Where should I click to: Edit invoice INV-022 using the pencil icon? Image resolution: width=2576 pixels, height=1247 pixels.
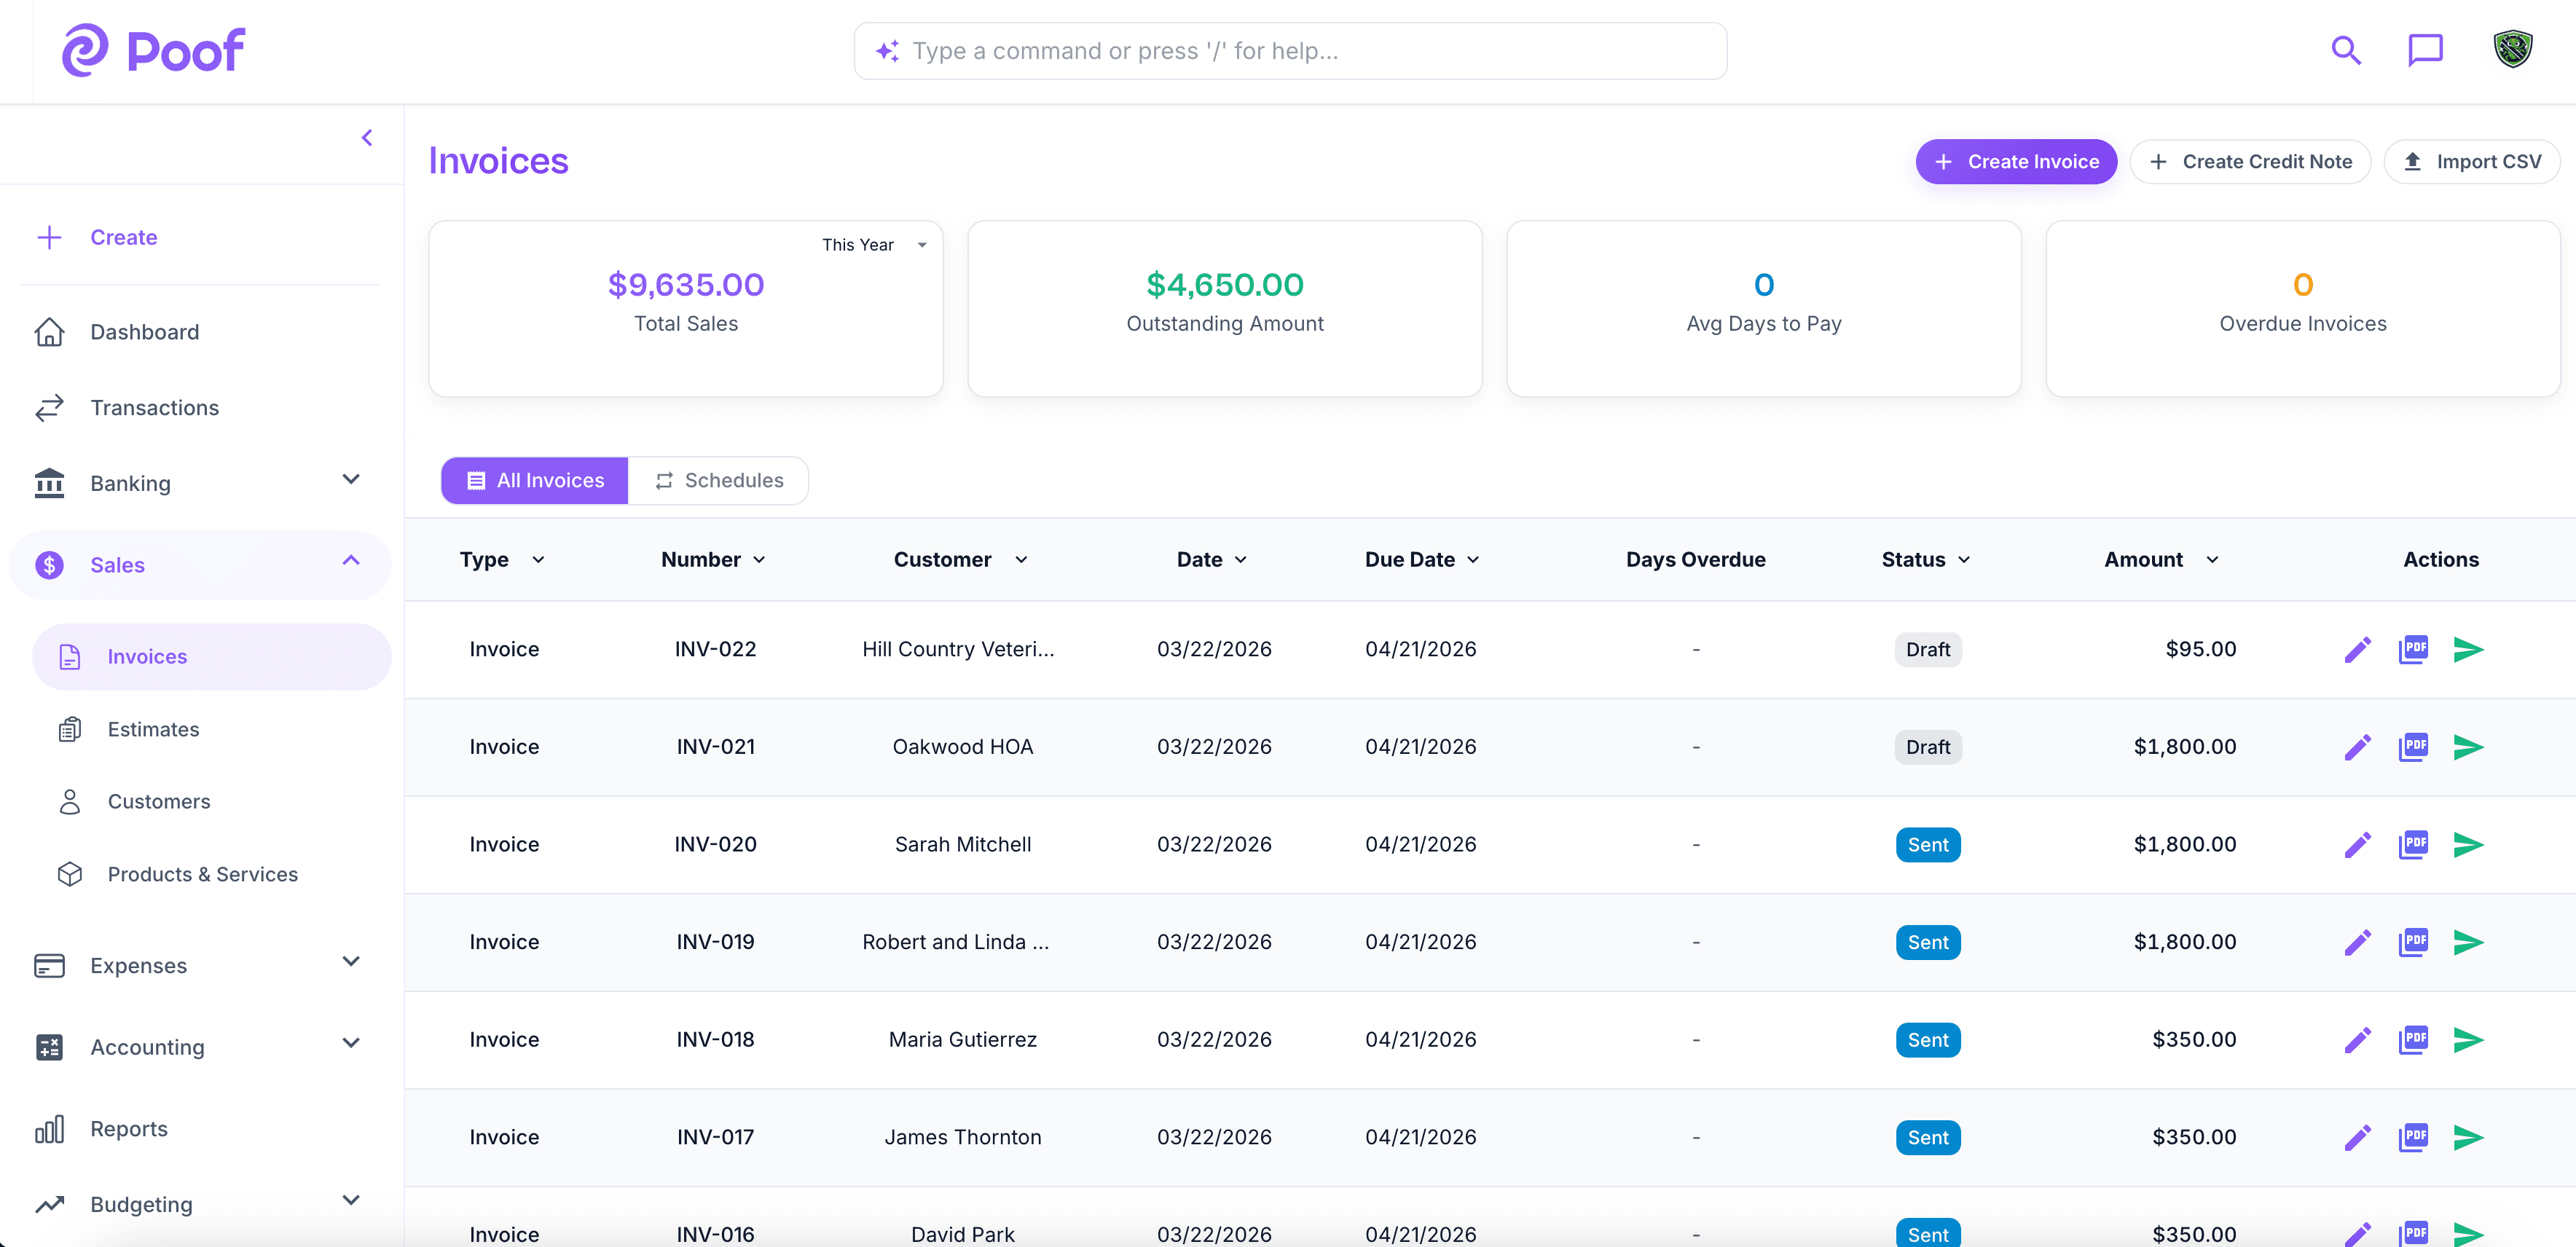pos(2358,649)
